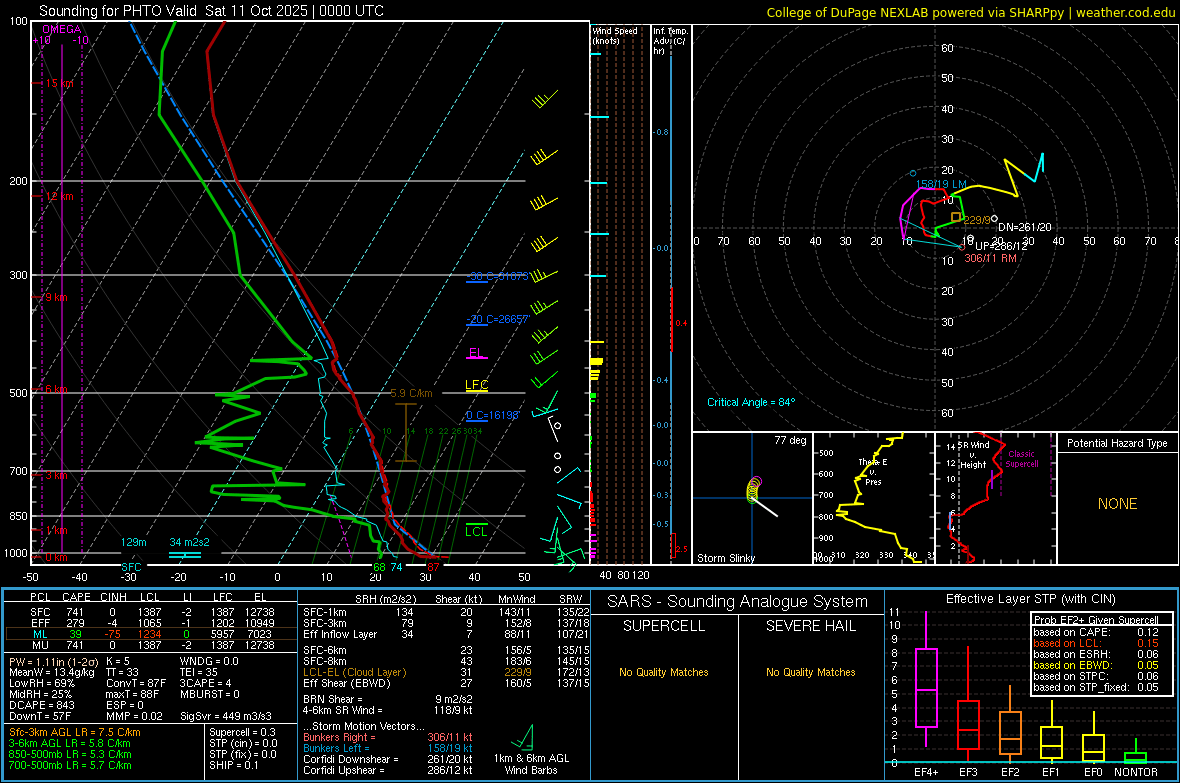1180x783 pixels.
Task: Click the cyan '34 m2s2' label
Action: click(190, 542)
